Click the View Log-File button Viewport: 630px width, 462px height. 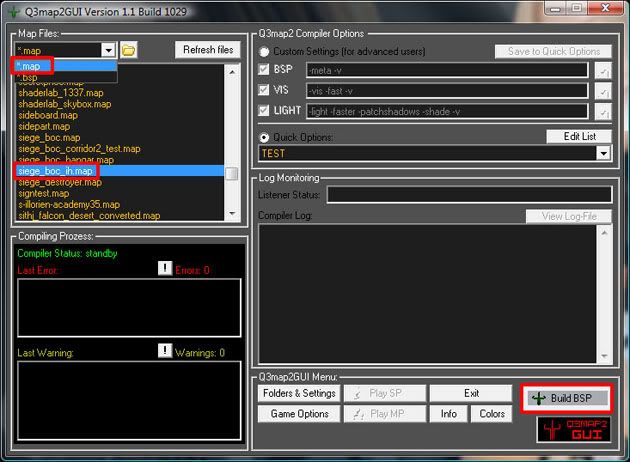(569, 217)
